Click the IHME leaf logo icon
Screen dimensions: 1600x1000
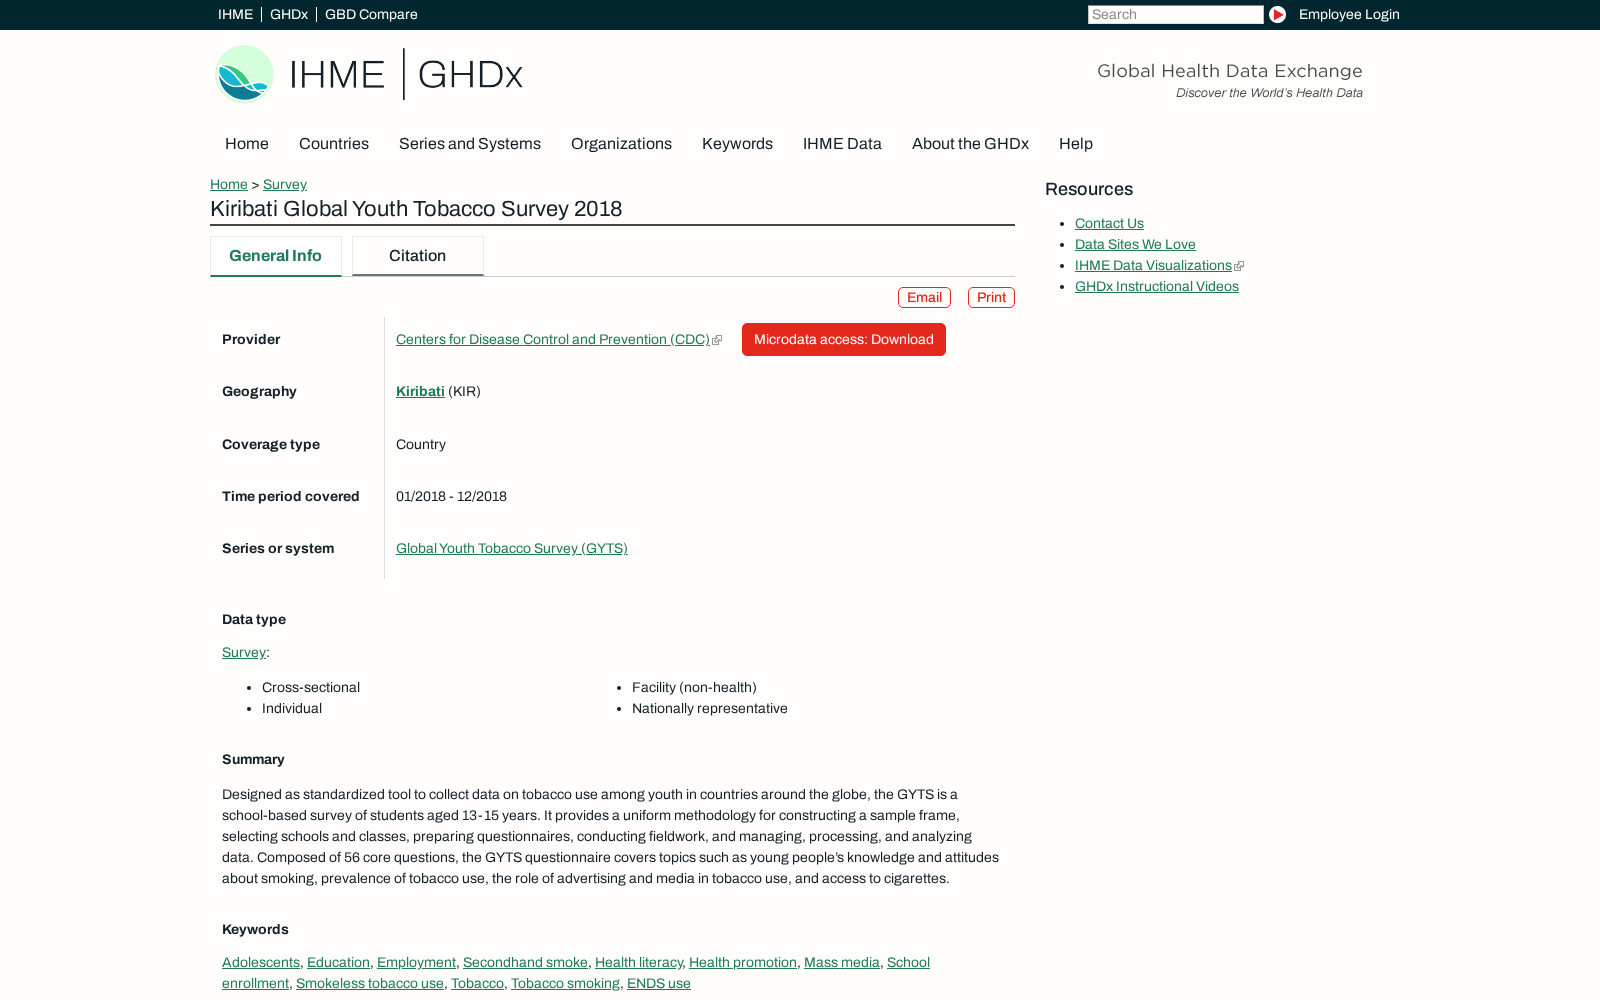[x=245, y=74]
